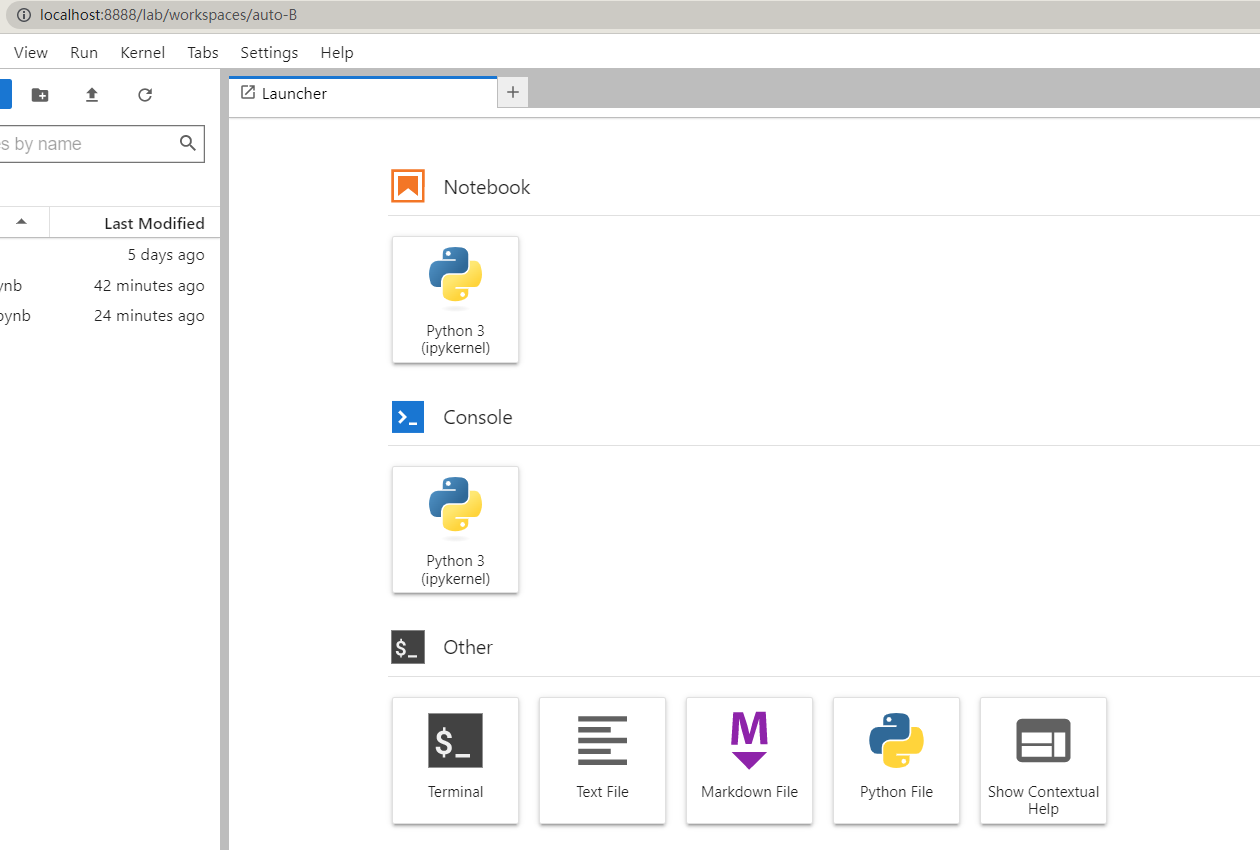Viewport: 1260px width, 850px height.
Task: Toggle name sort order arrow
Action: coord(21,222)
